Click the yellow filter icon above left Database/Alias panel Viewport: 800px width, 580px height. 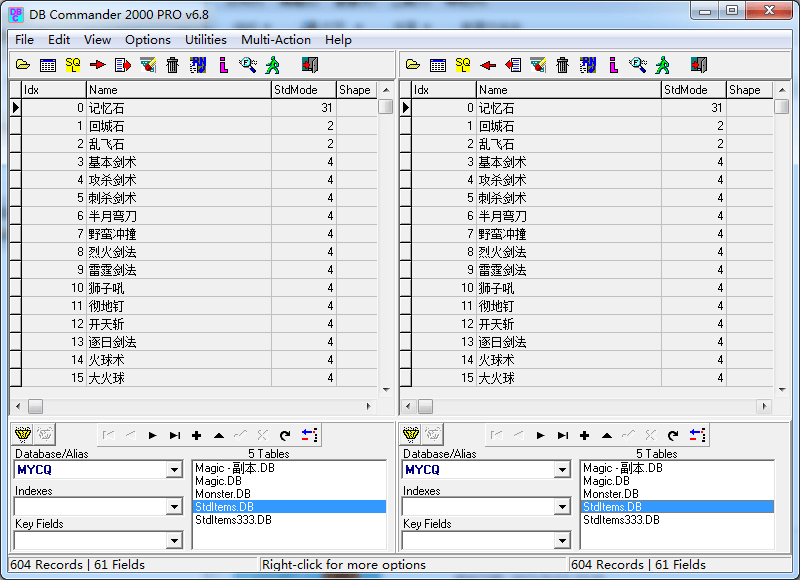pyautogui.click(x=20, y=434)
